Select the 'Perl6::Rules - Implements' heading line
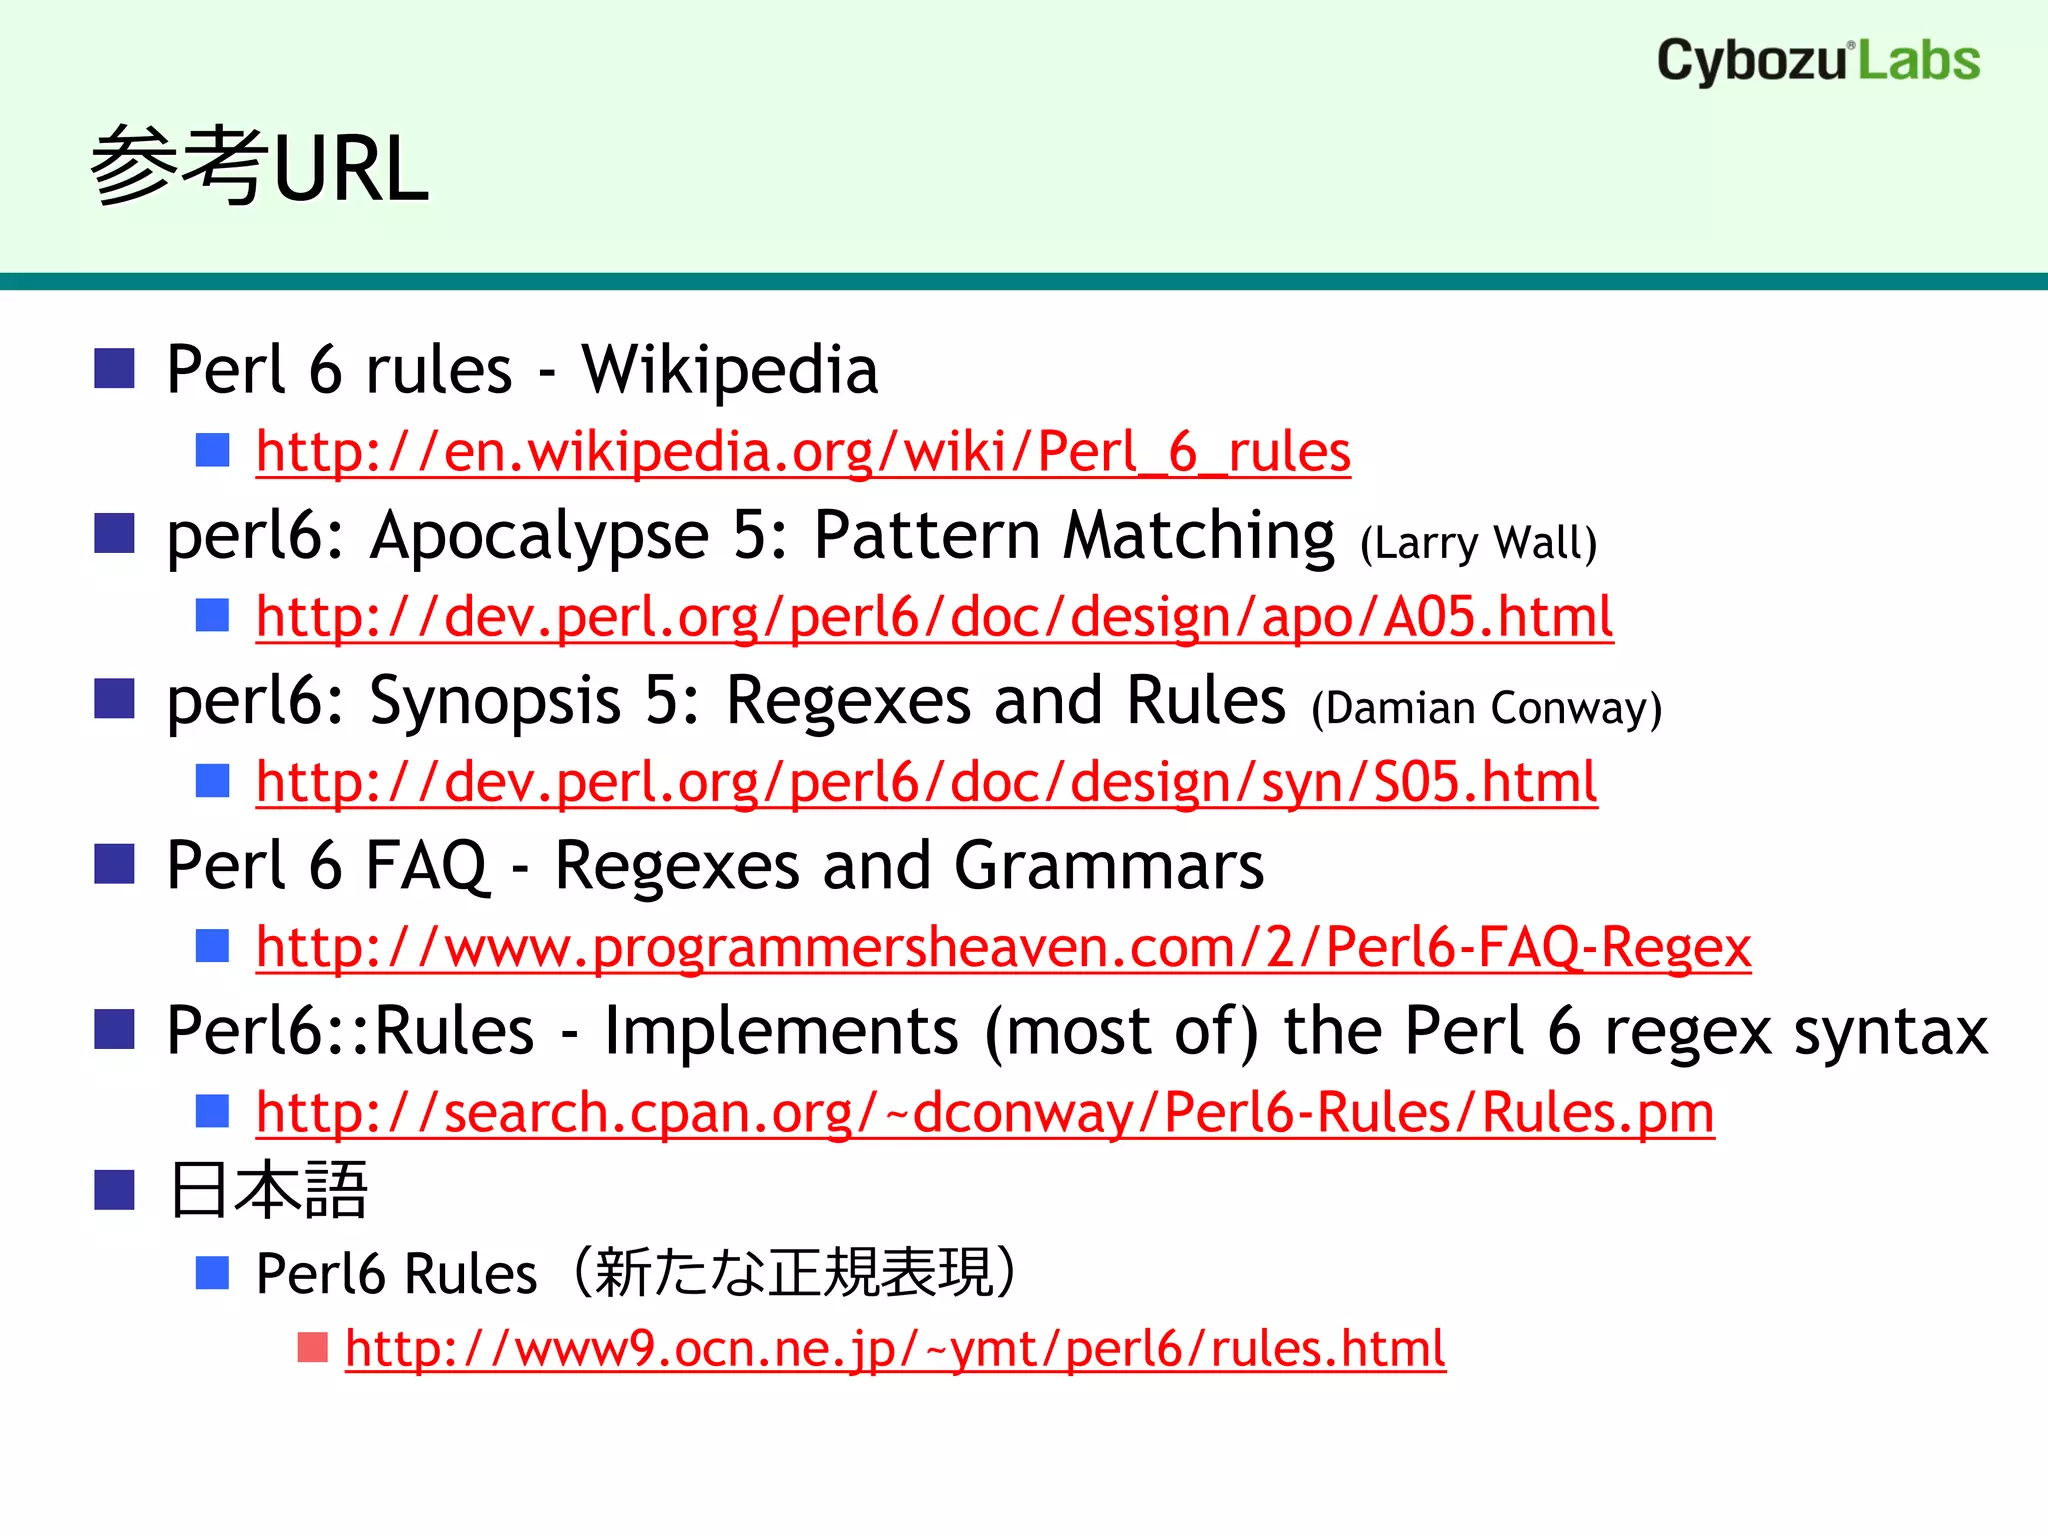Image resolution: width=2048 pixels, height=1536 pixels. (1077, 1031)
